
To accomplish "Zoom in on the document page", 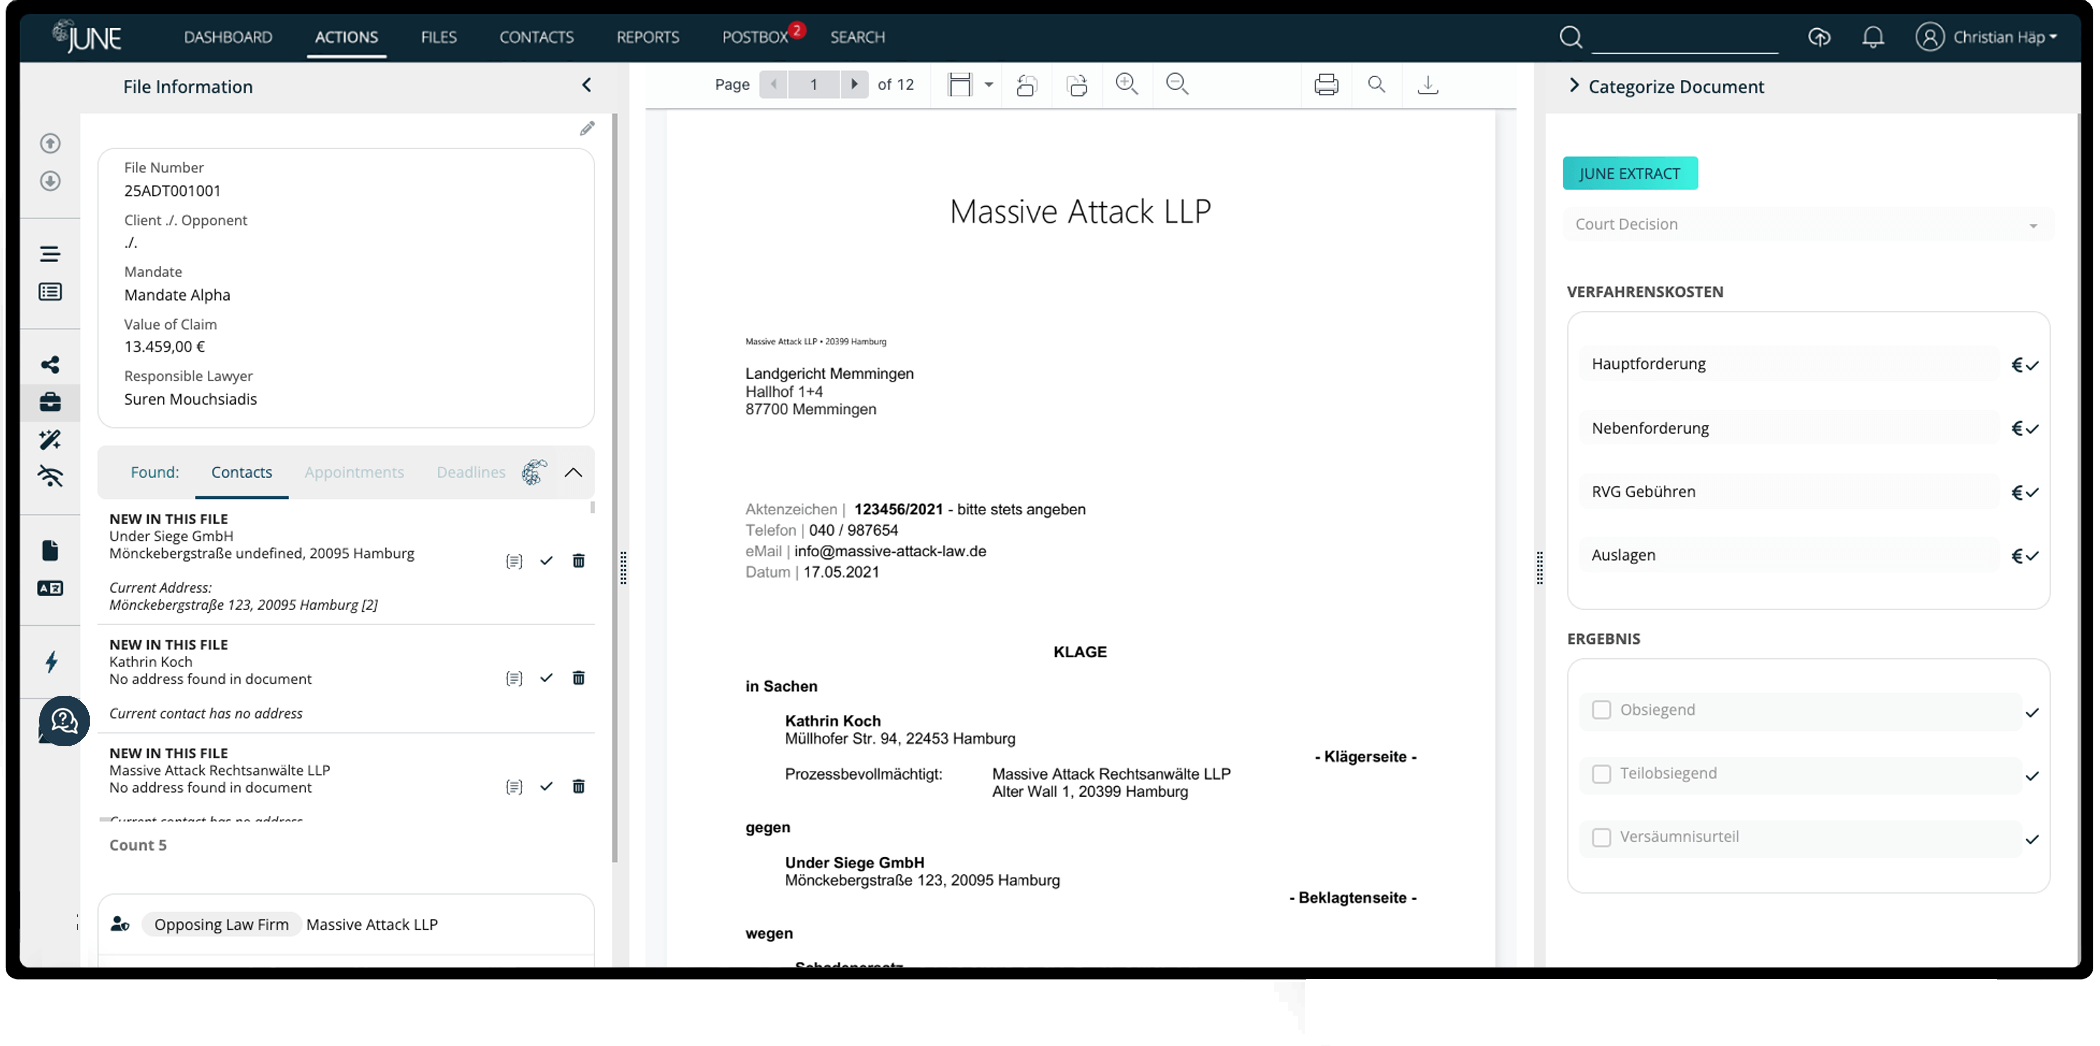I will pyautogui.click(x=1127, y=85).
